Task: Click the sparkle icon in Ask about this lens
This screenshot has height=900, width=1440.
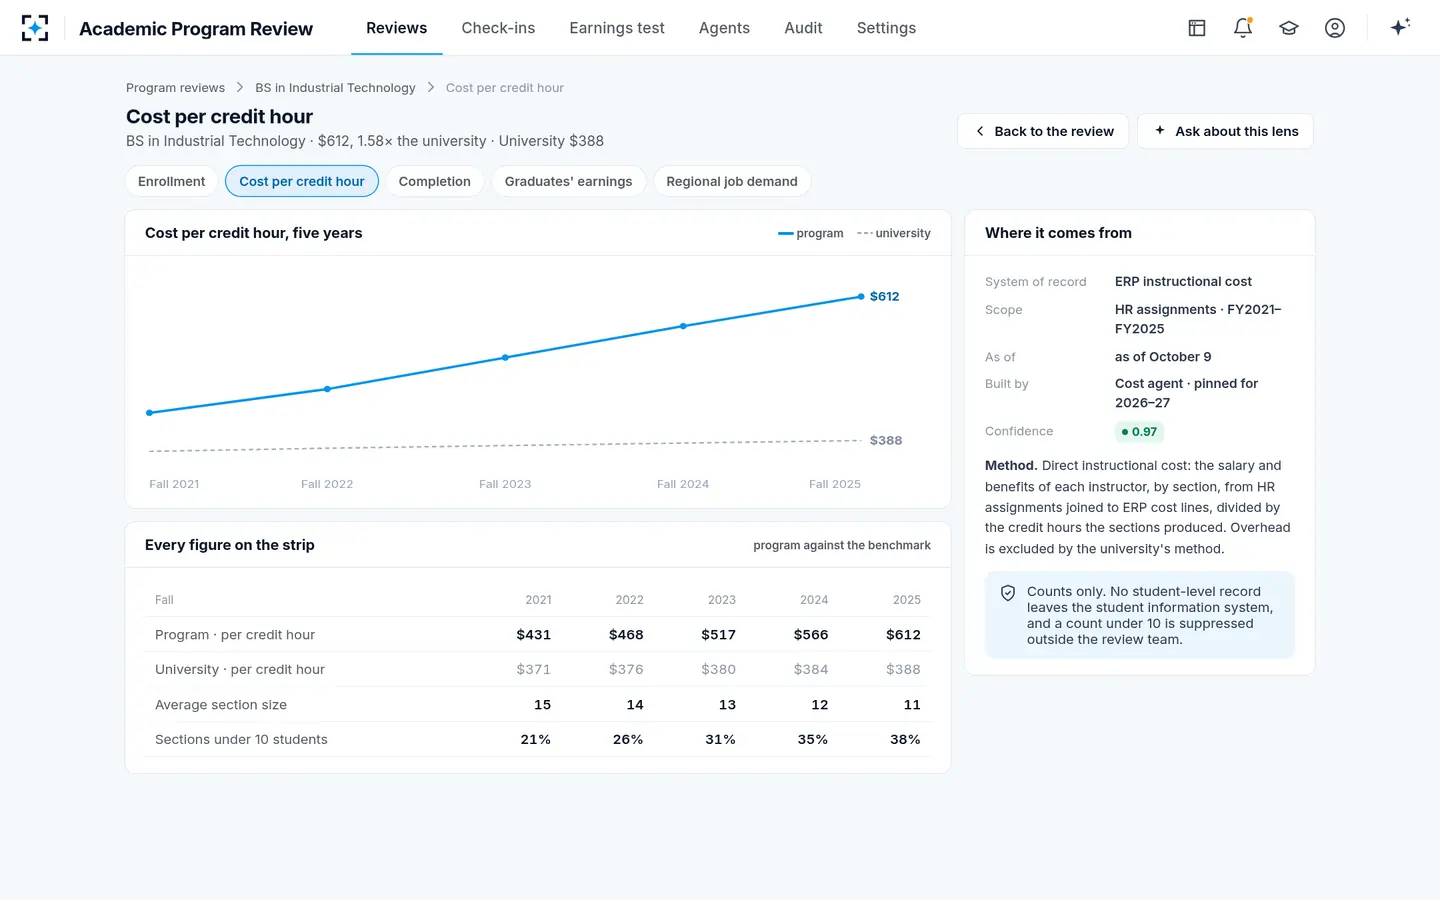Action: point(1160,131)
